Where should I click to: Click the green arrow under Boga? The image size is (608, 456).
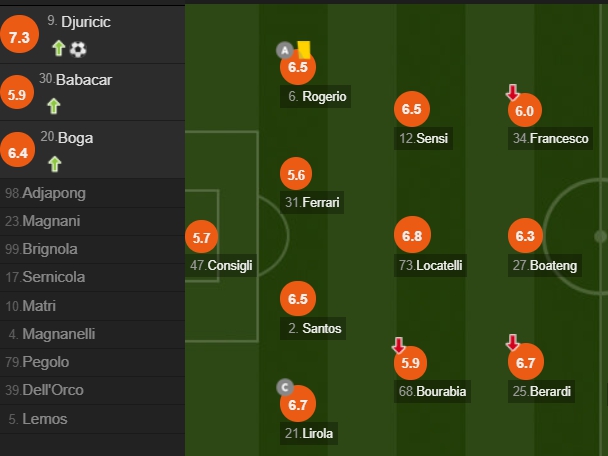(x=54, y=163)
